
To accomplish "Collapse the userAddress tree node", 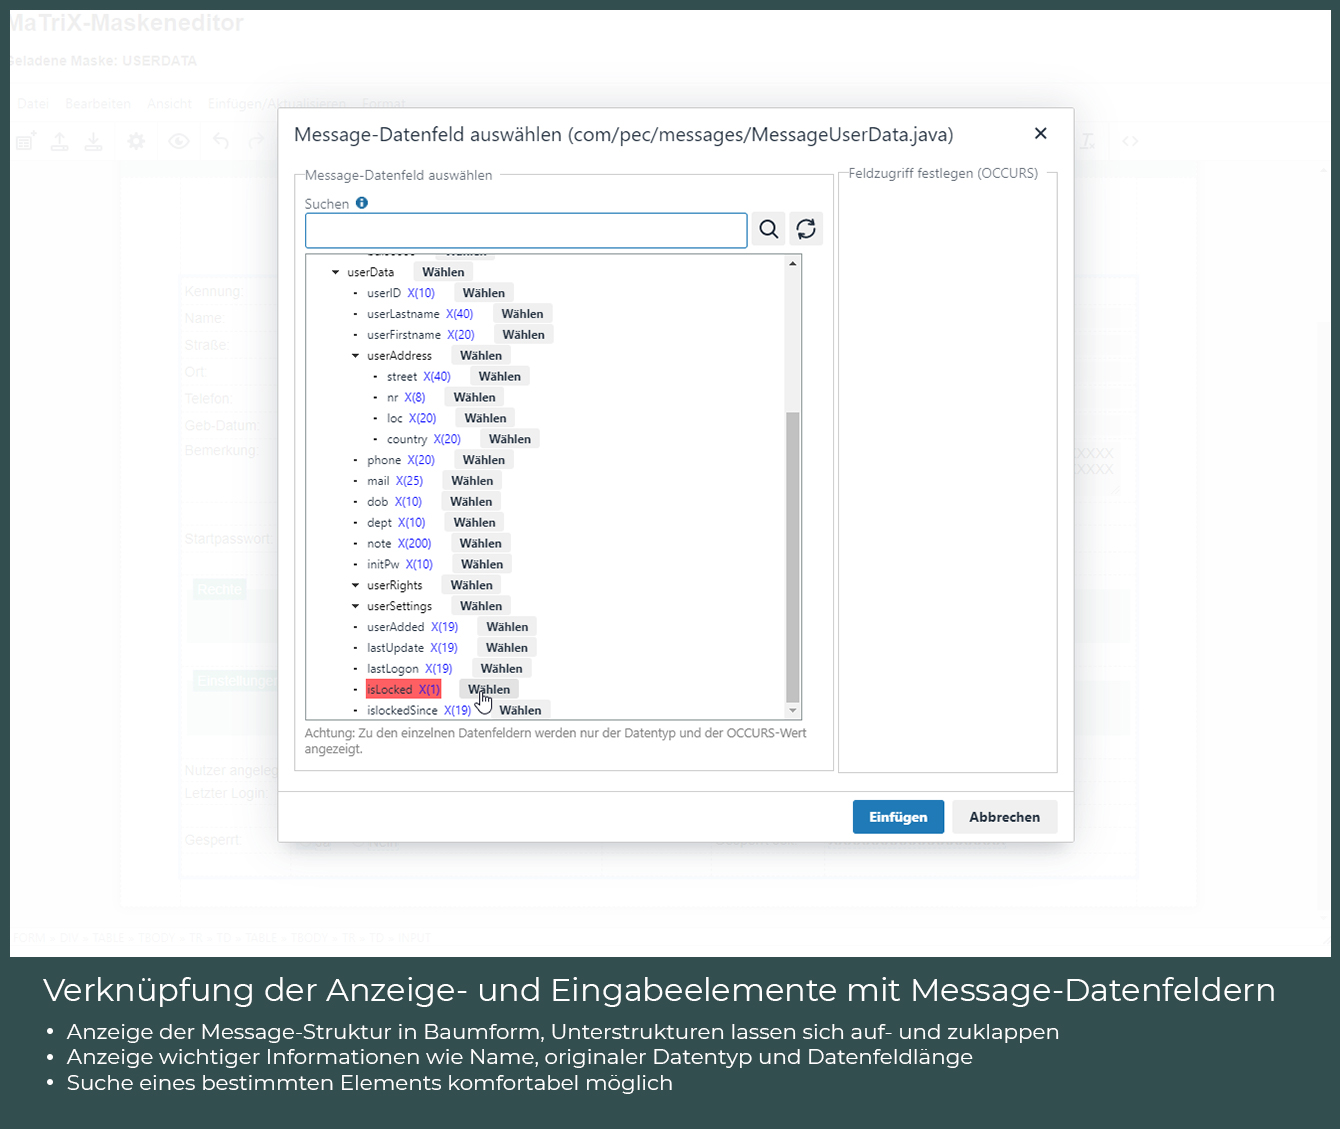I will point(356,356).
